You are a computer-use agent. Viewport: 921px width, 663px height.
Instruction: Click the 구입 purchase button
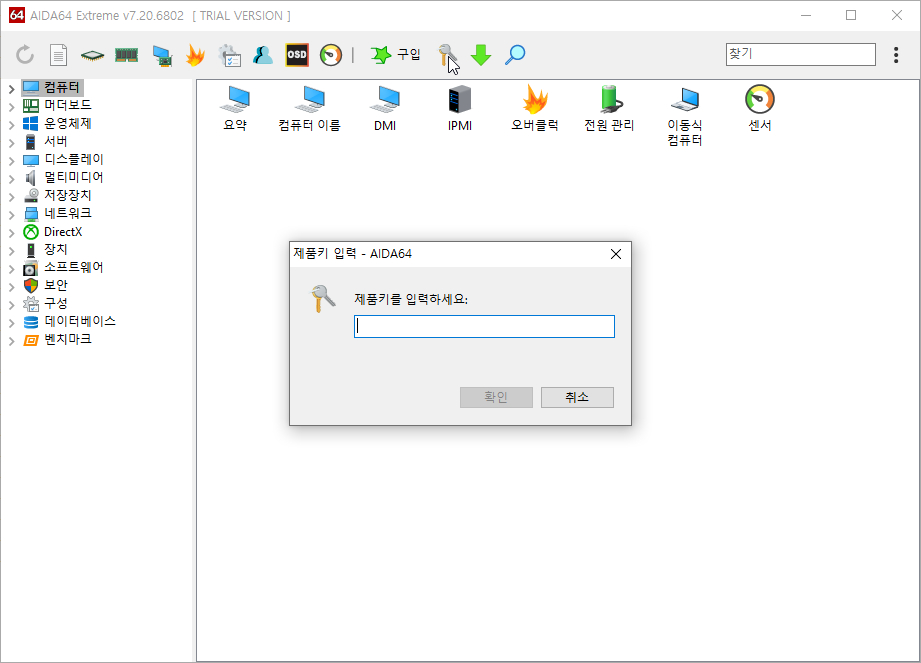[396, 55]
